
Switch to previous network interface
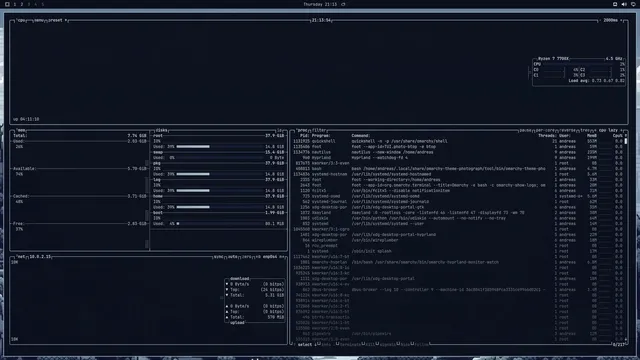click(258, 257)
